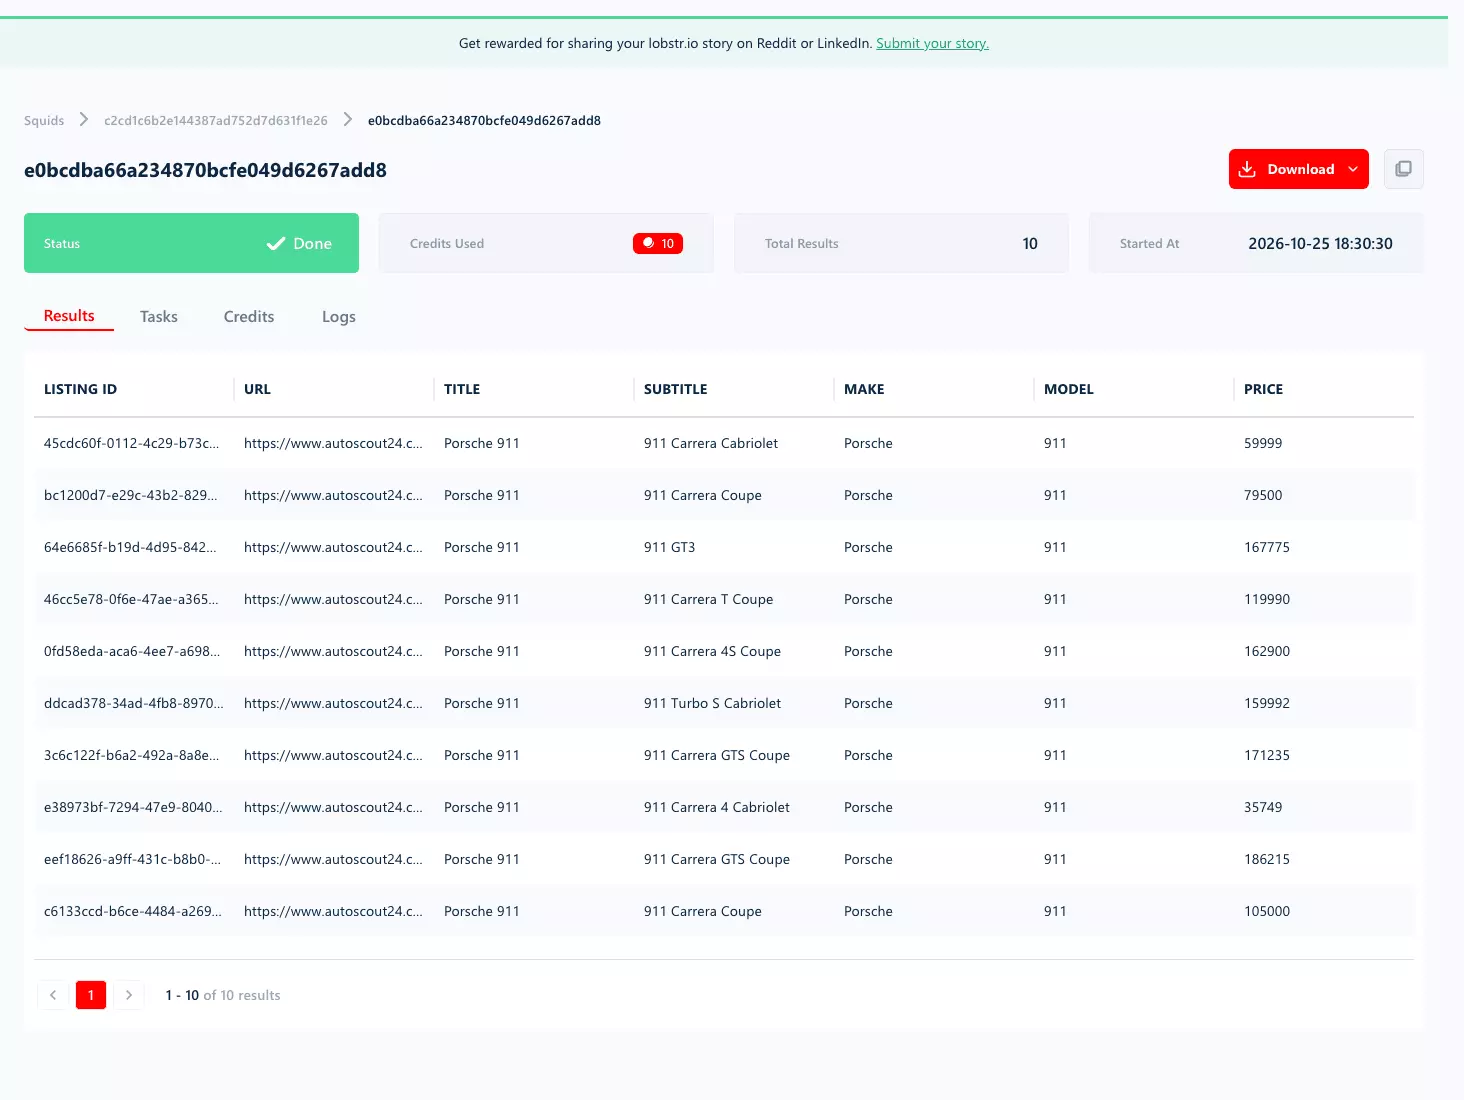
Task: Select listing ID bc1200d7-e29c-43b2-829
Action: pyautogui.click(x=130, y=495)
